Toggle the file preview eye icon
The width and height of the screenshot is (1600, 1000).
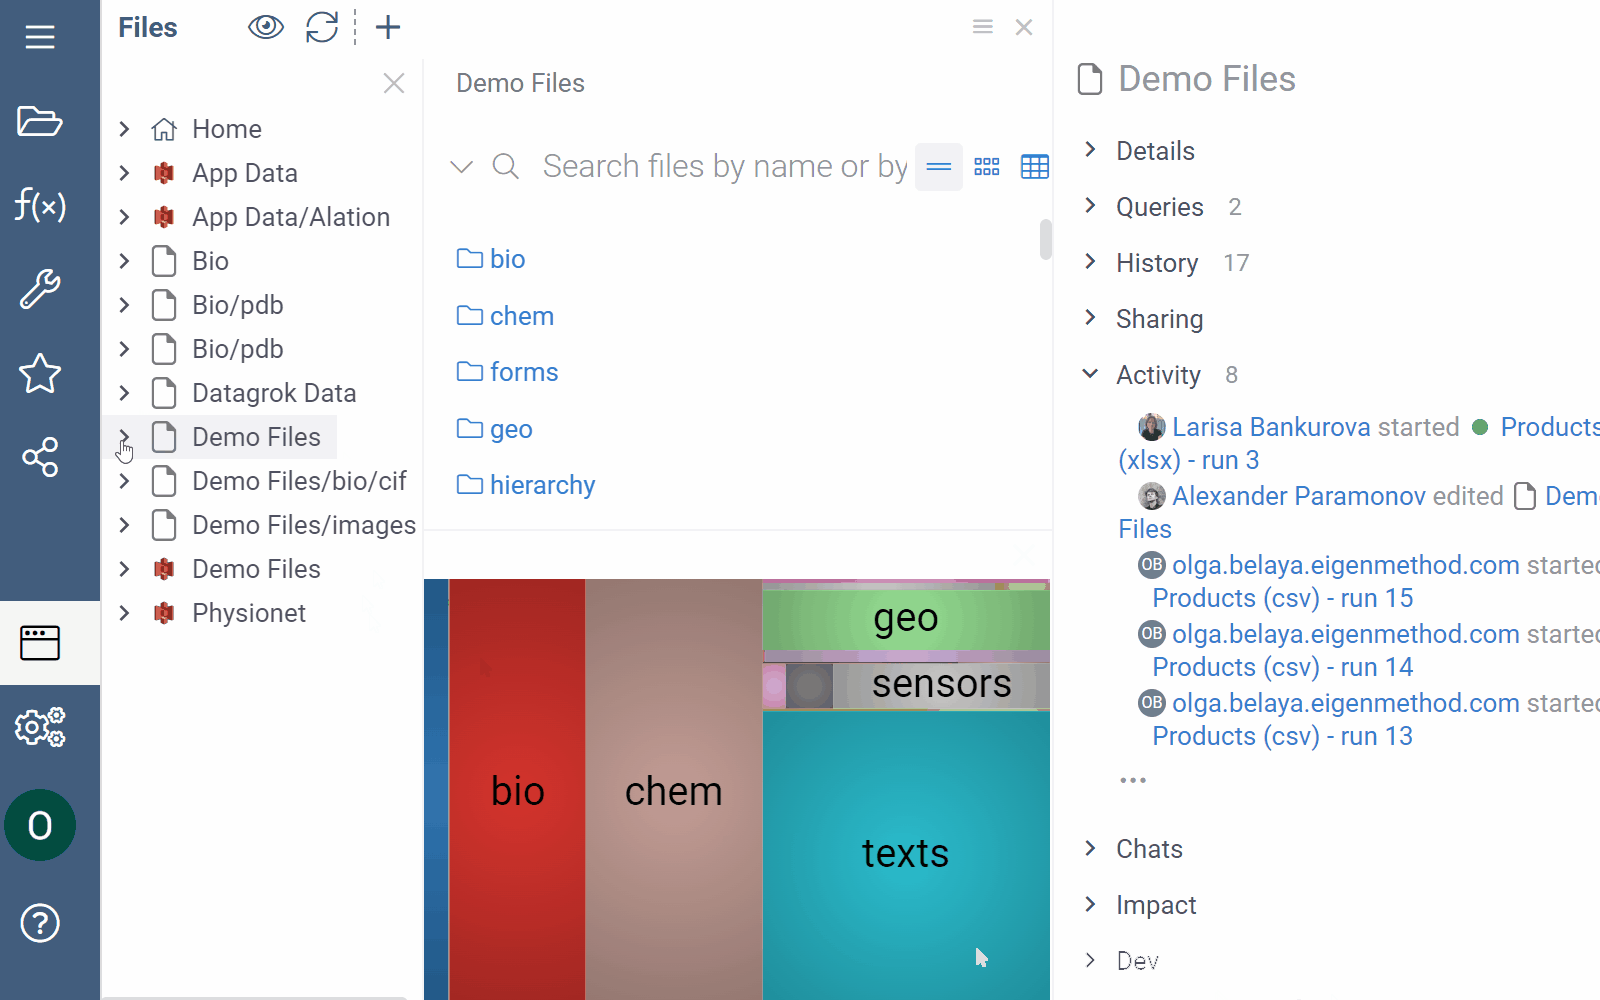pyautogui.click(x=265, y=27)
